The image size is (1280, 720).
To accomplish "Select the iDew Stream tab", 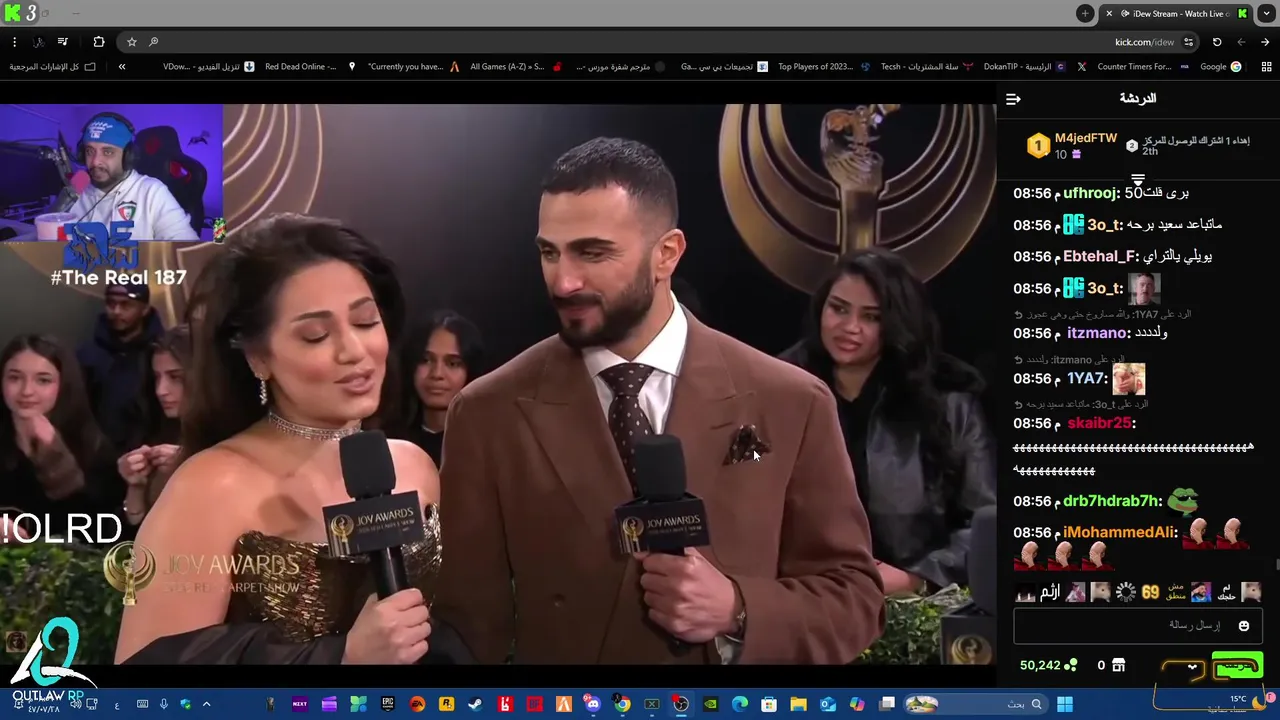I will [1176, 13].
